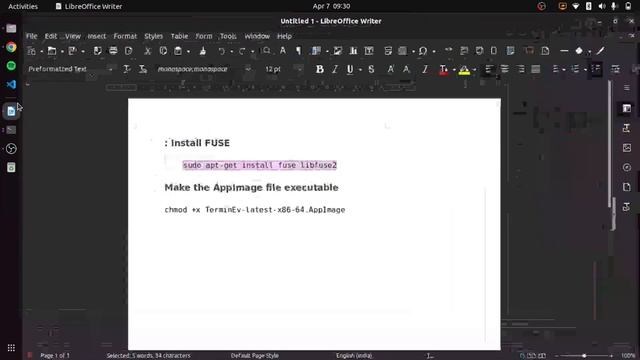Click the font name field
This screenshot has height=360, width=640.
click(200, 69)
